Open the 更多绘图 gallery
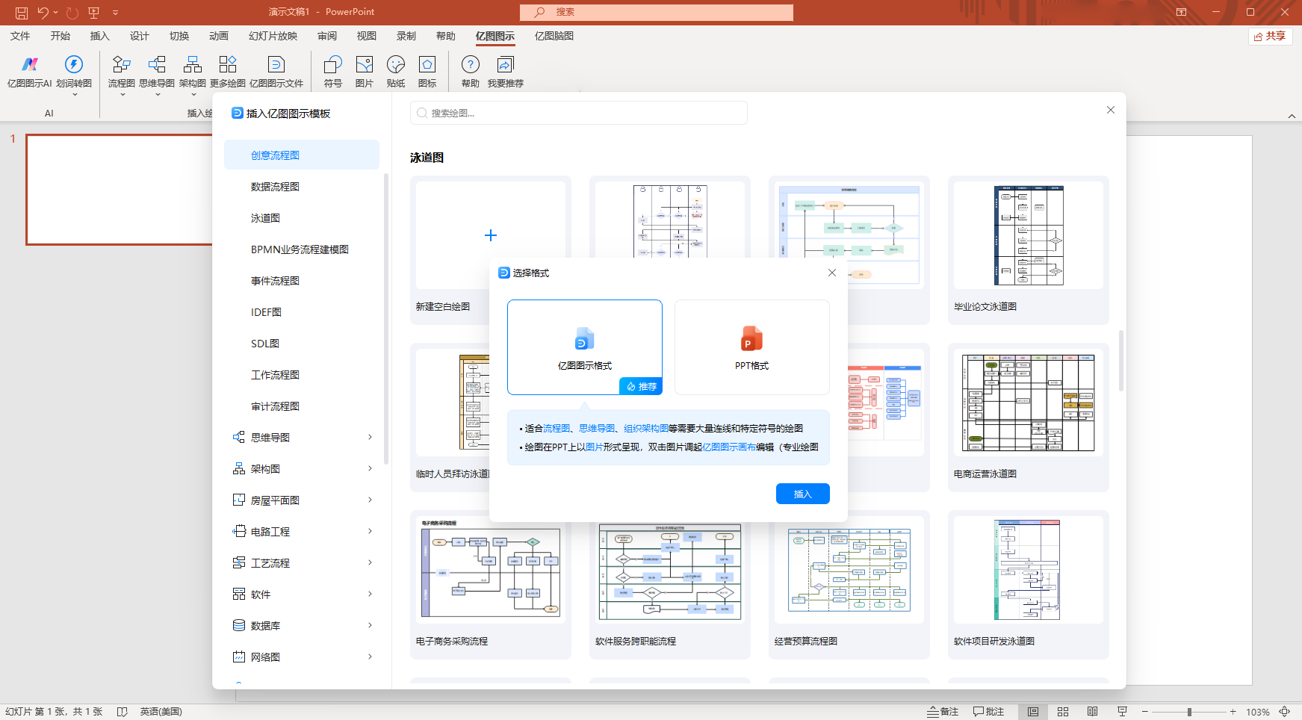The height and width of the screenshot is (720, 1302). (x=227, y=70)
